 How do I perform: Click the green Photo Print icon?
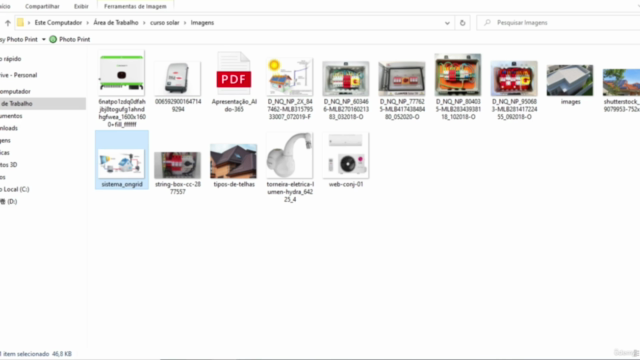53,40
